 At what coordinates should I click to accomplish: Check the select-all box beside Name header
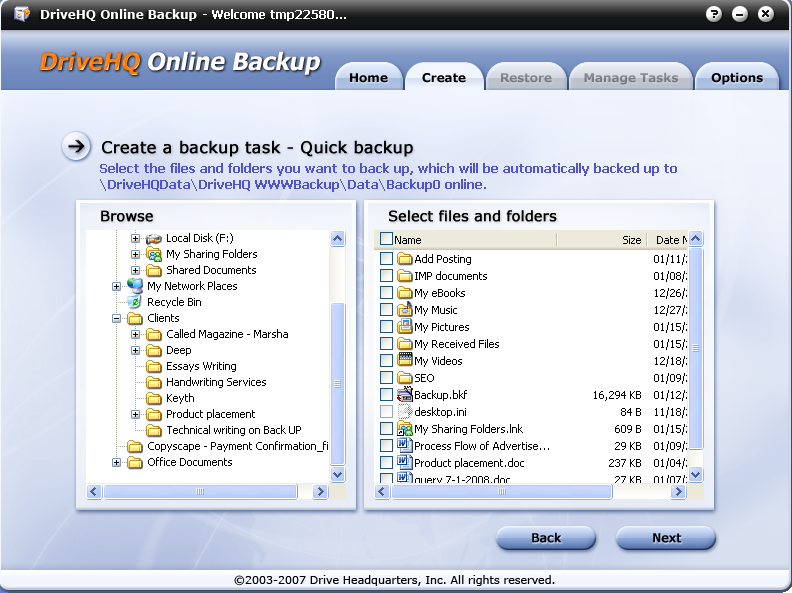386,239
